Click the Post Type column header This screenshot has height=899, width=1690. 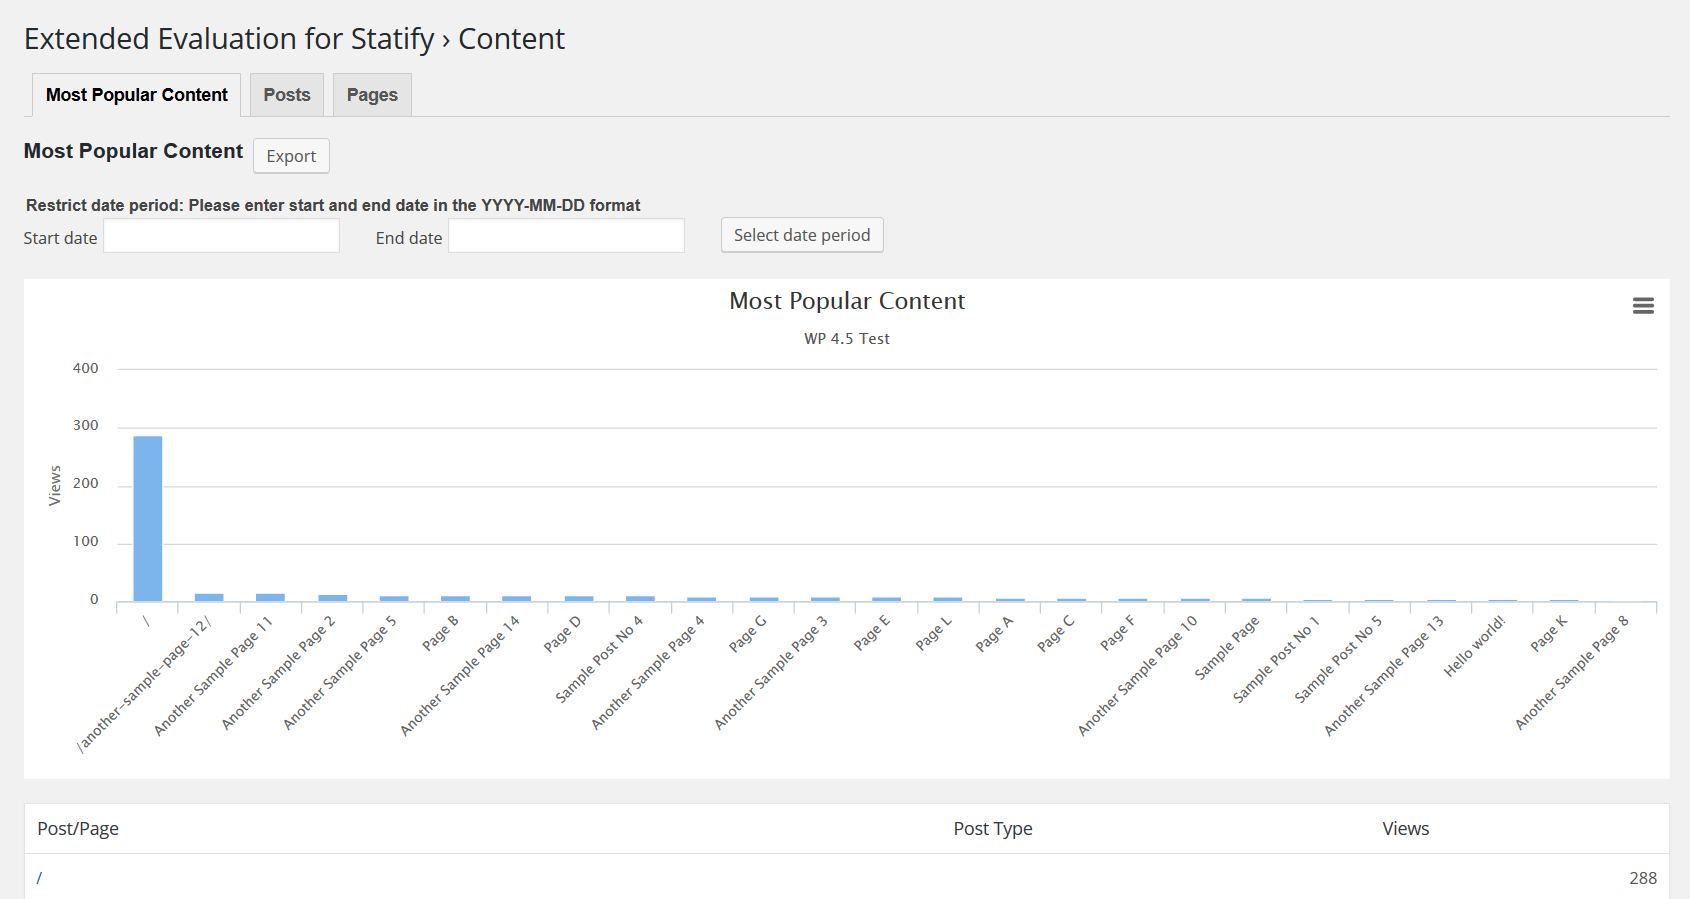(x=992, y=829)
